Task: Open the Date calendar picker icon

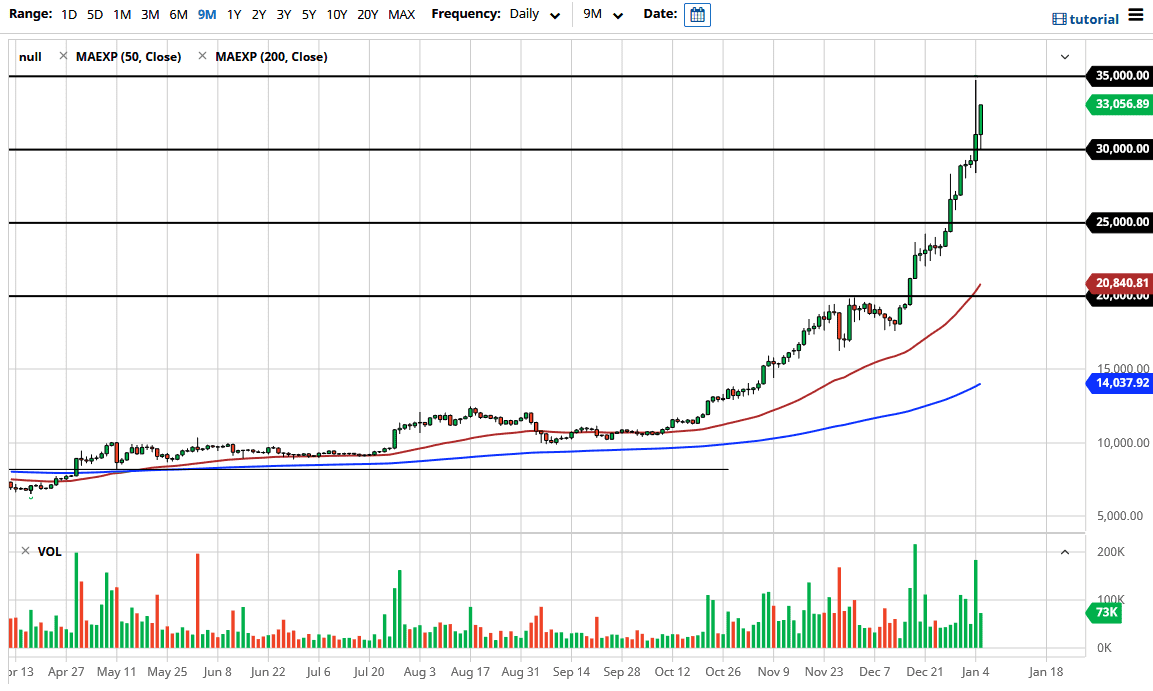Action: pyautogui.click(x=697, y=14)
